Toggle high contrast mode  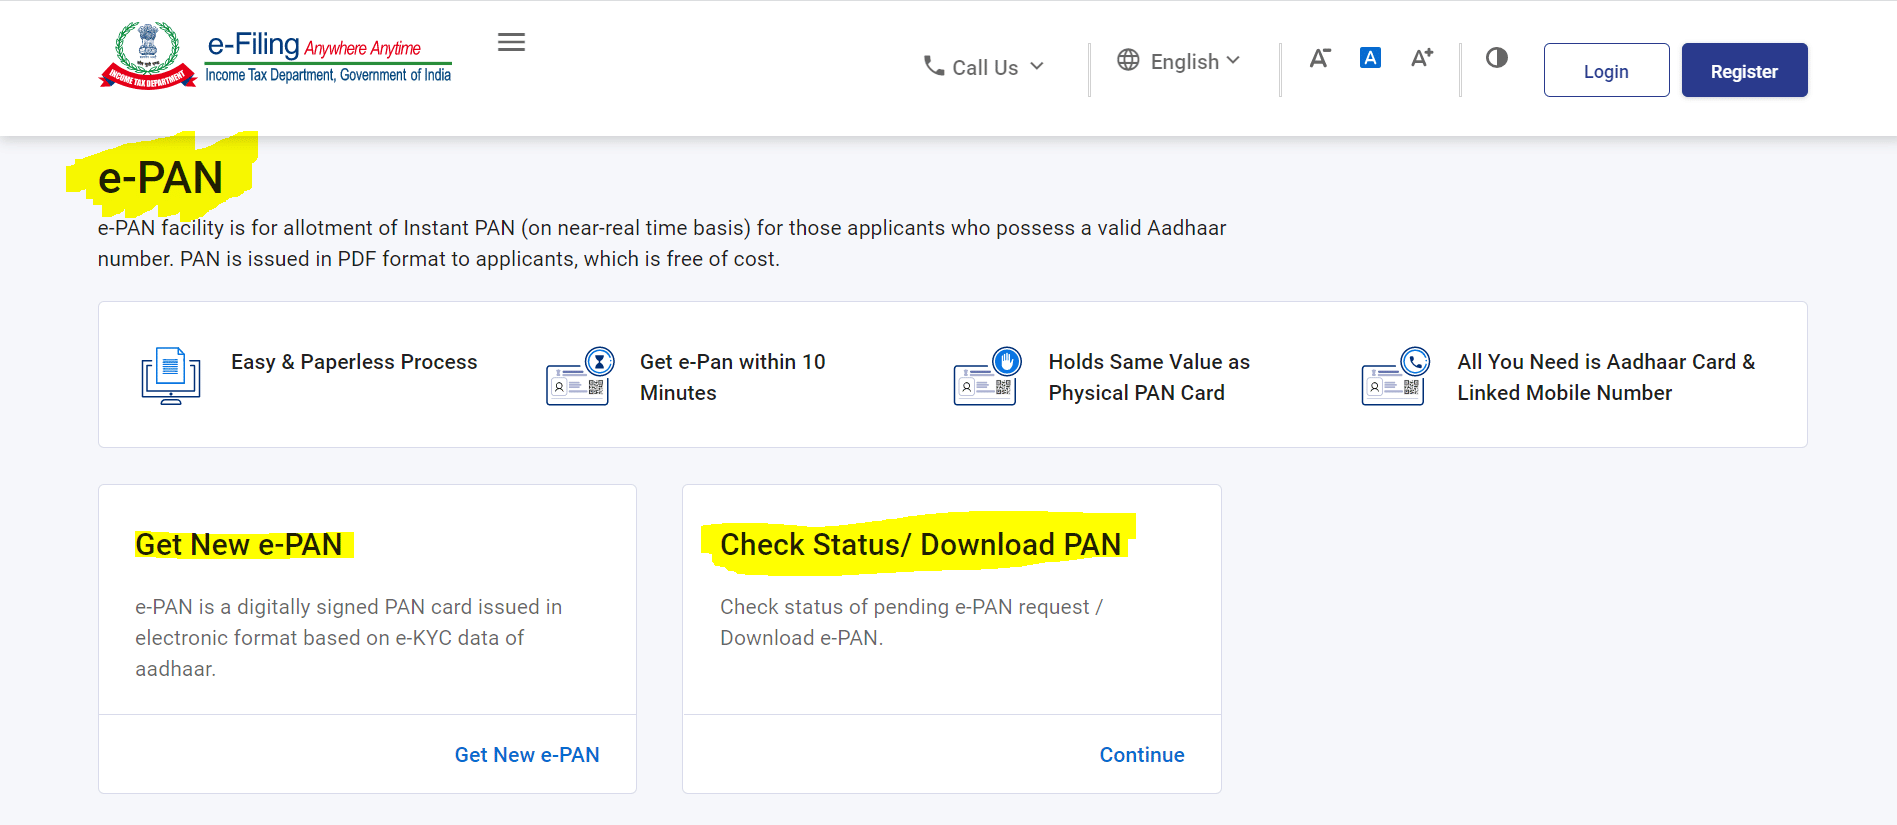tap(1496, 58)
